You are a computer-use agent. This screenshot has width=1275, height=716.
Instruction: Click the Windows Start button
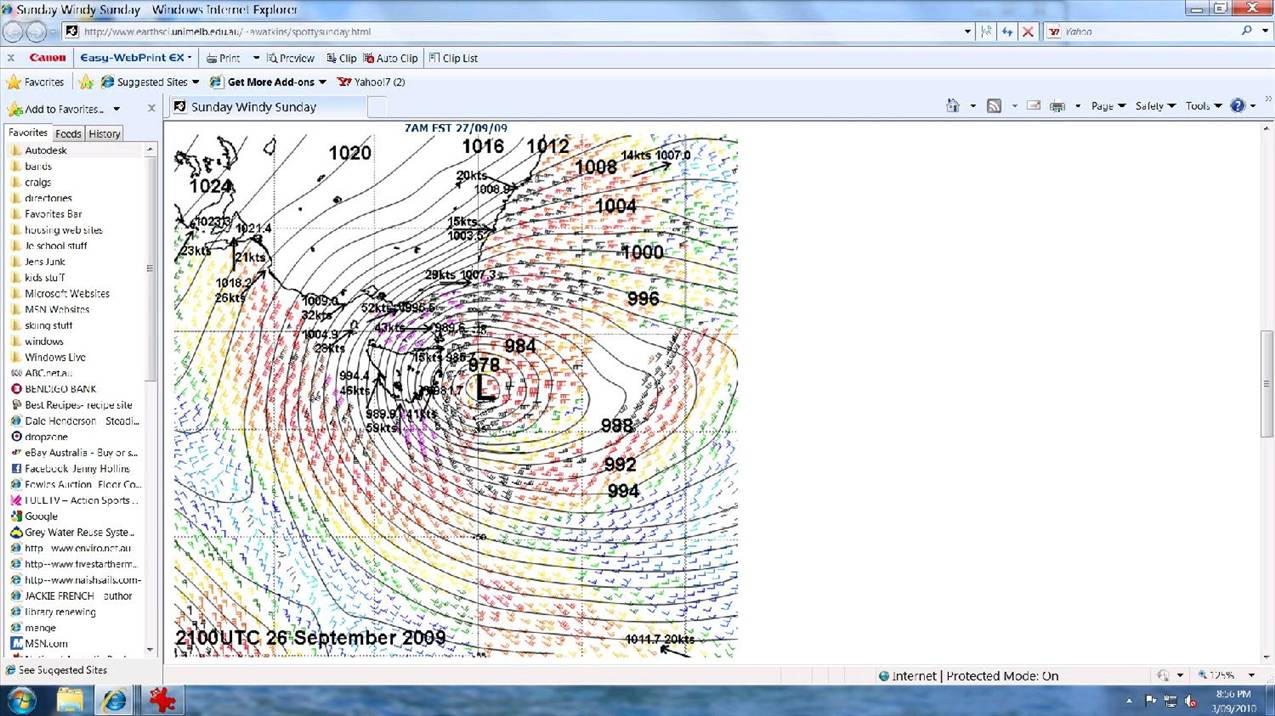click(20, 700)
